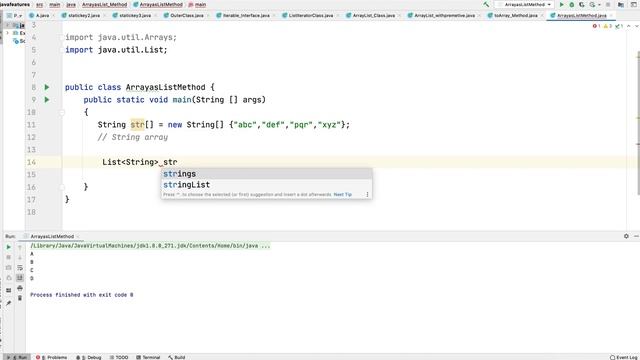Open the Event Log

pyautogui.click(x=624, y=357)
